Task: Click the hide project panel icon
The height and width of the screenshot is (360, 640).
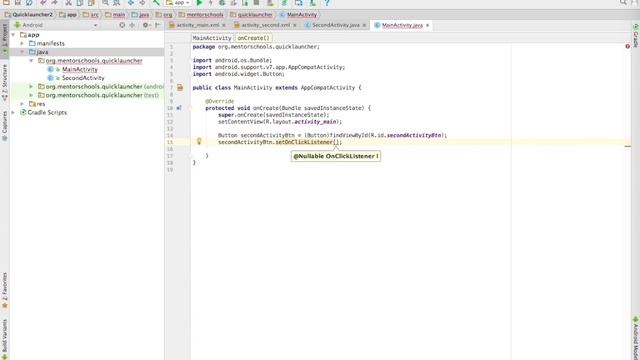Action: [x=158, y=25]
